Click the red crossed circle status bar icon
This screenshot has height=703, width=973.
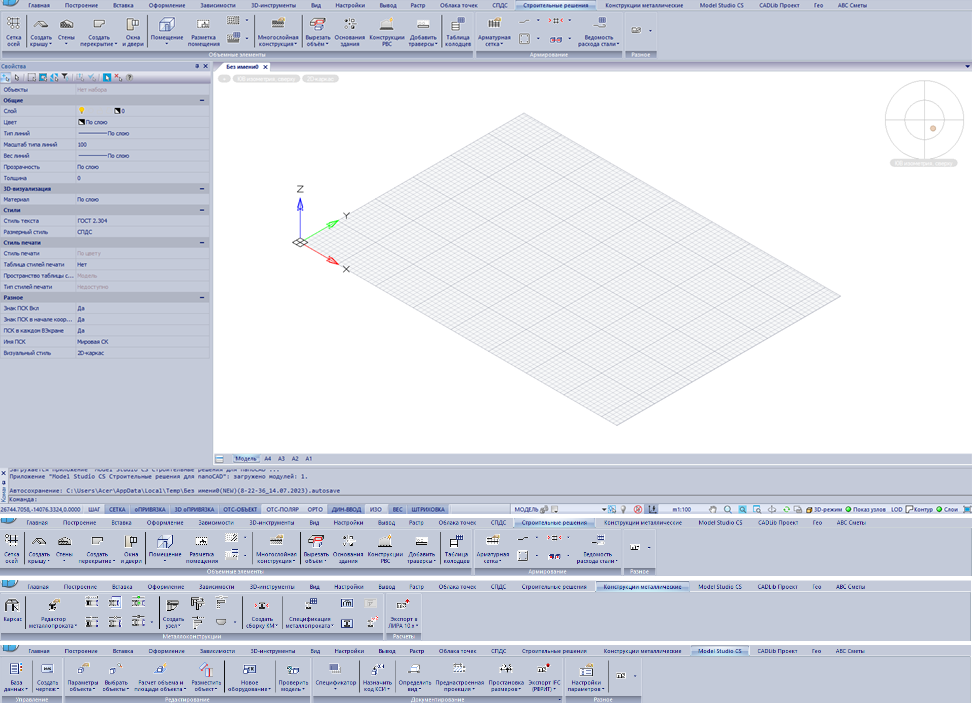638,509
